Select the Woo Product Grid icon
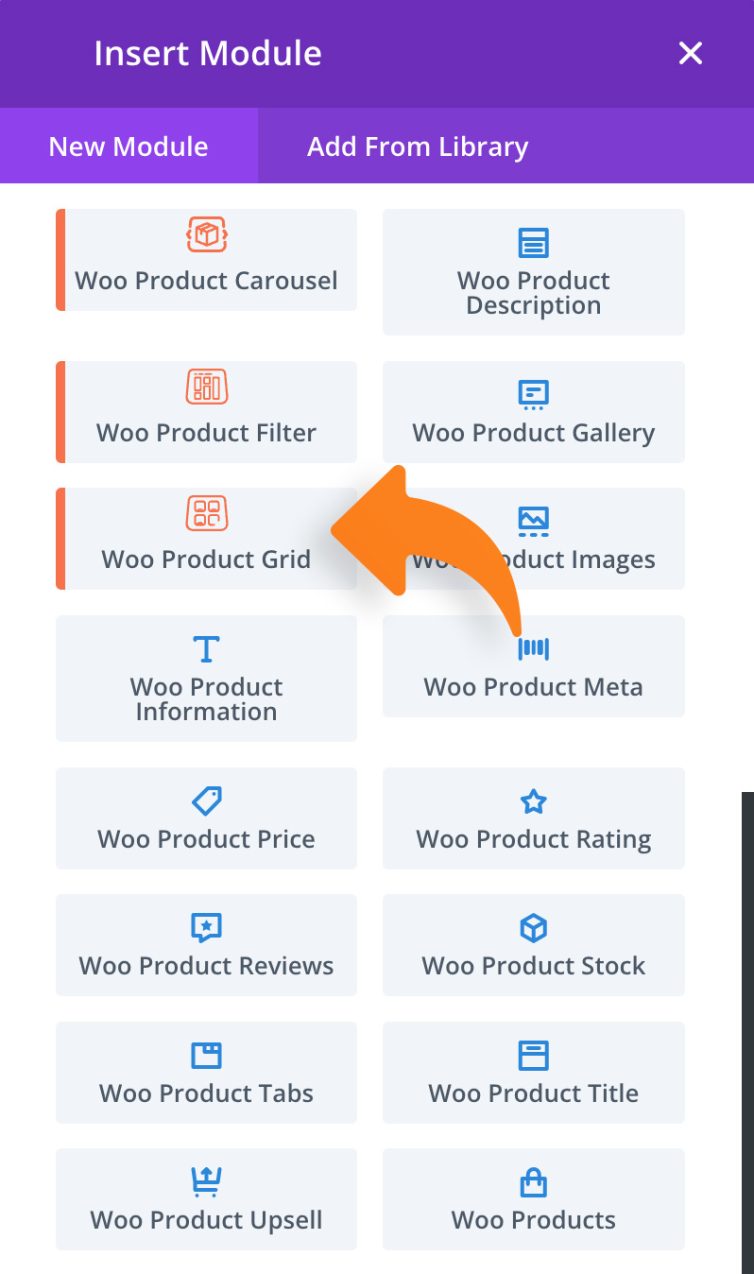The width and height of the screenshot is (754, 1274). pos(206,513)
